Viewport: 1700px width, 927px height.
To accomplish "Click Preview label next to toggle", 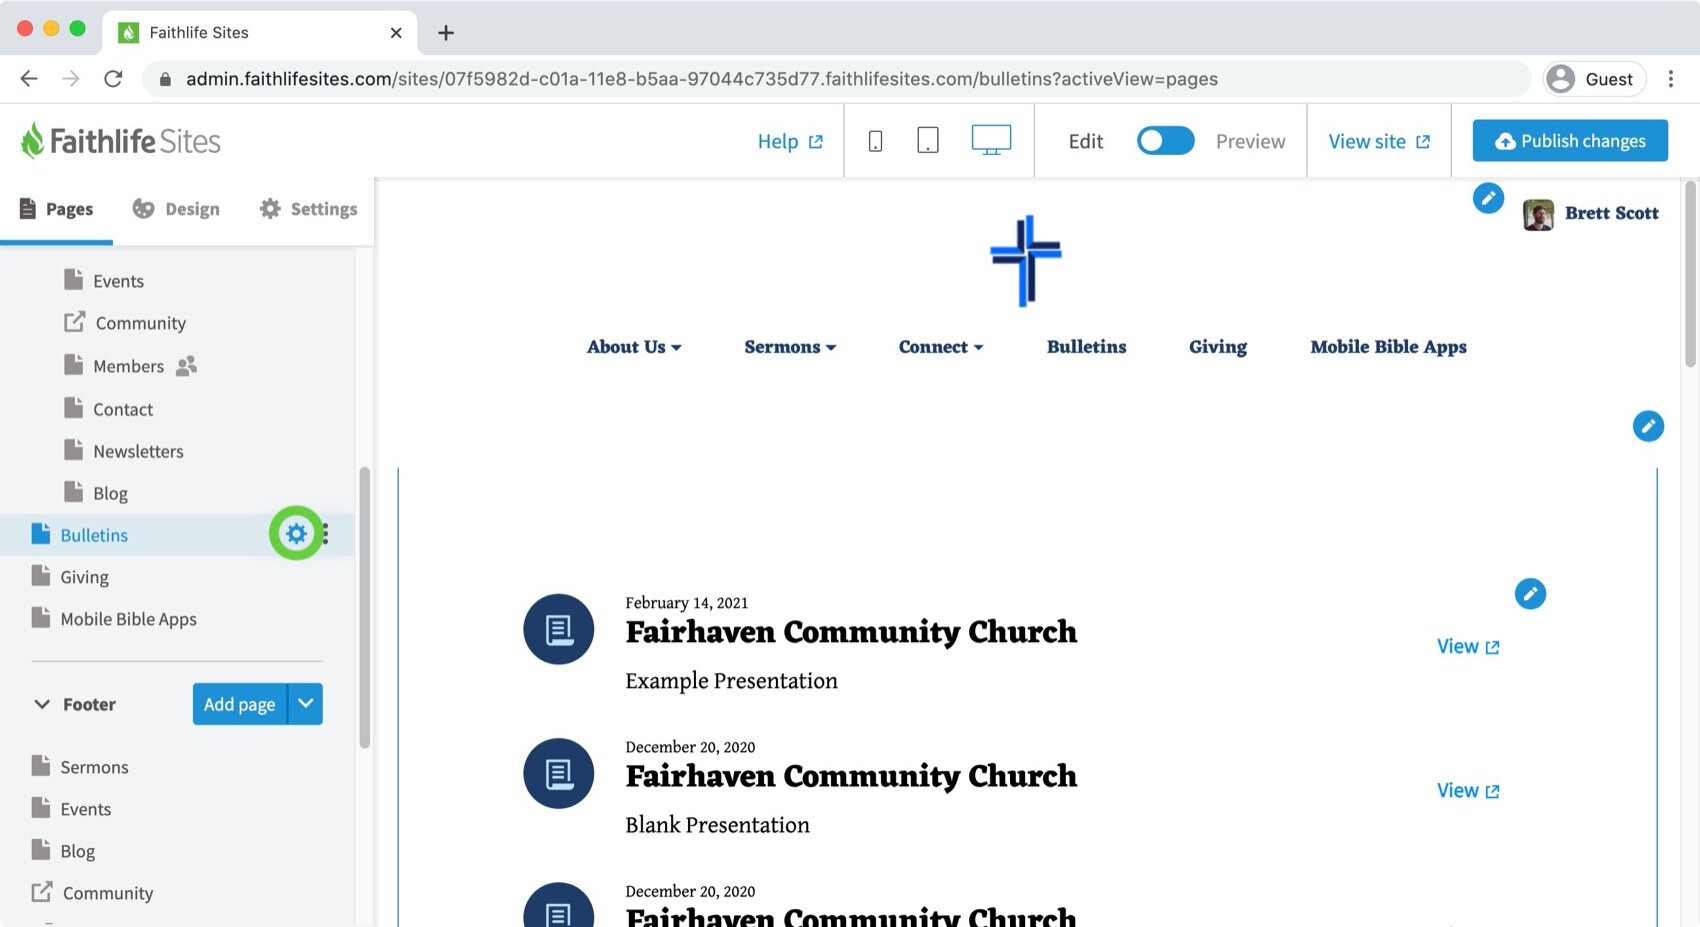I will [1250, 141].
